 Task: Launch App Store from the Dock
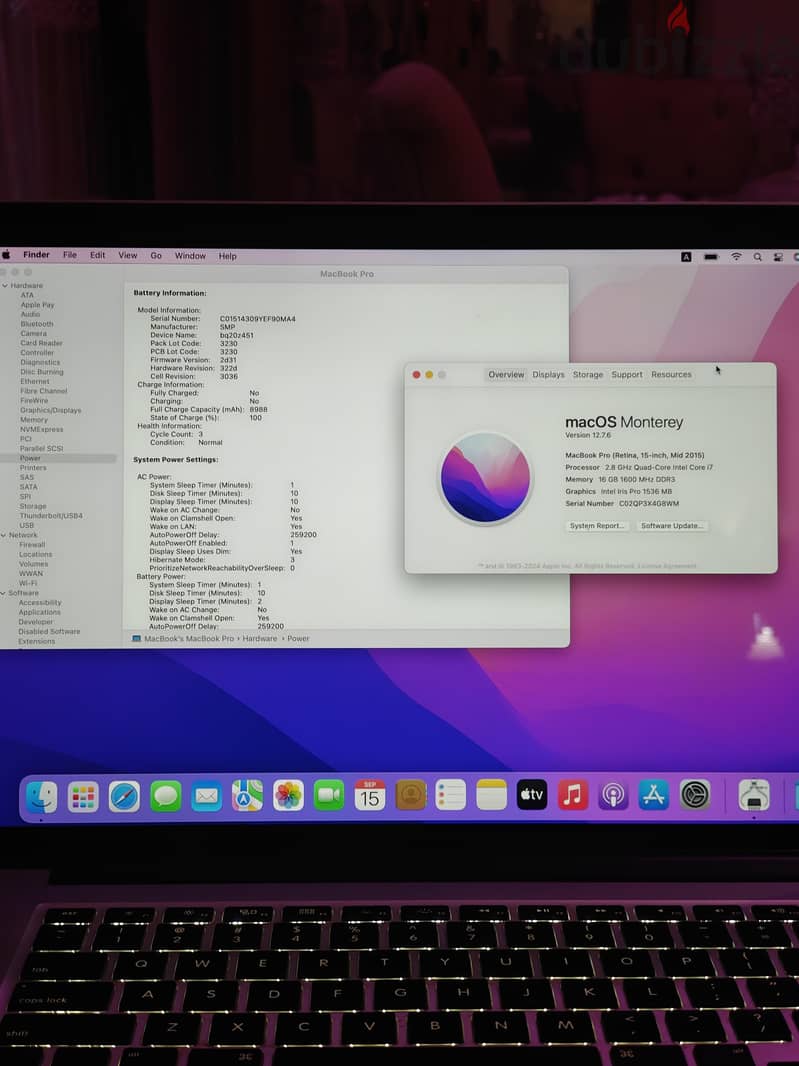[653, 795]
